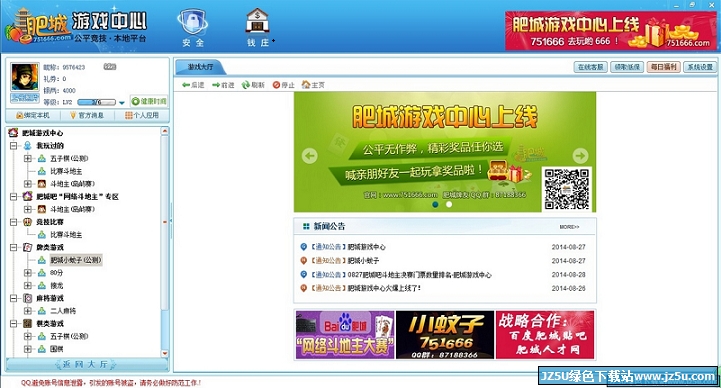Image resolution: width=721 pixels, height=388 pixels.
Task: Open news 肥城游戏中心火爆上线了
Action: coord(384,288)
